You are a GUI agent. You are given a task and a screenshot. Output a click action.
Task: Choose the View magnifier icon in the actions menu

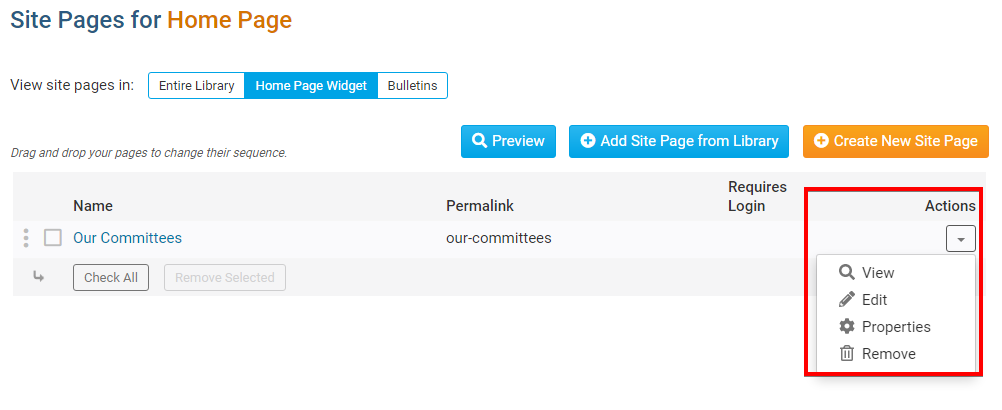tap(847, 272)
